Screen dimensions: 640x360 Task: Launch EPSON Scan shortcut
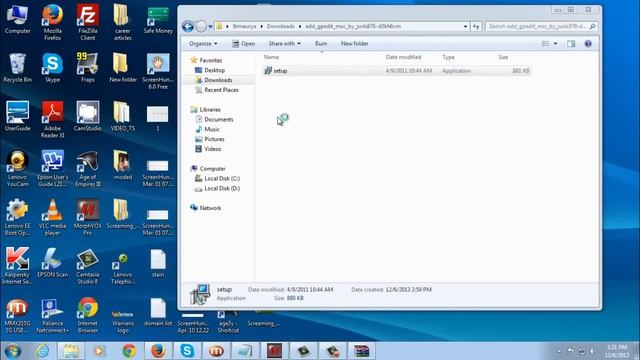(x=52, y=263)
